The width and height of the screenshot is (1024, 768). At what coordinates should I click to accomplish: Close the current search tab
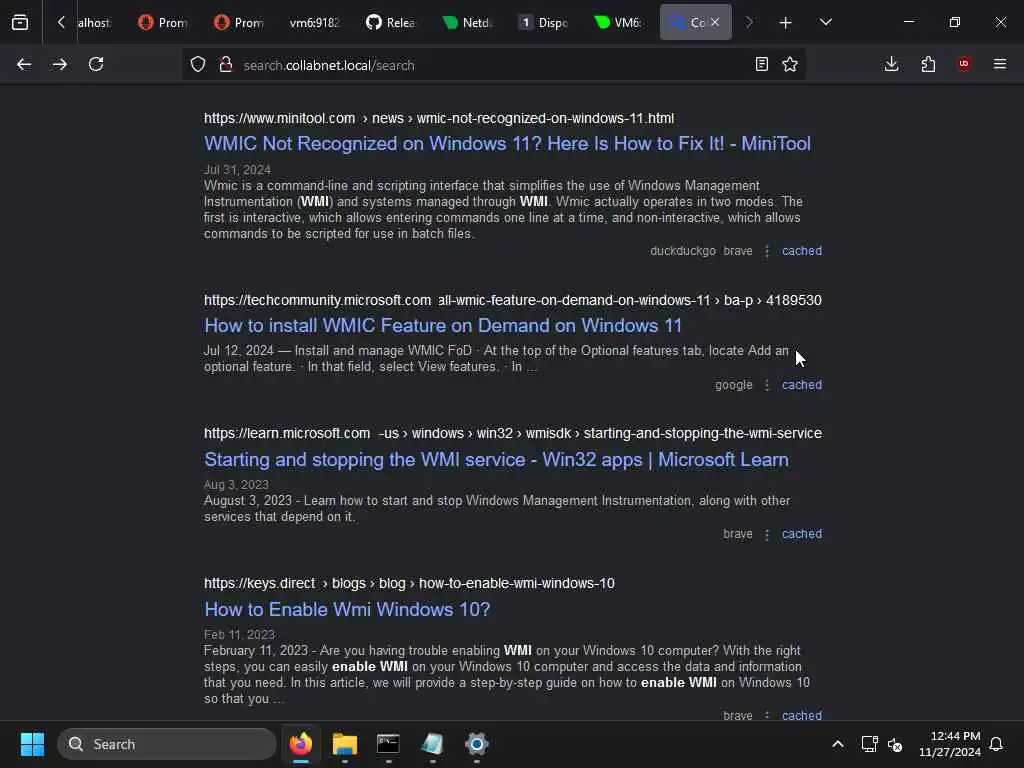click(715, 22)
